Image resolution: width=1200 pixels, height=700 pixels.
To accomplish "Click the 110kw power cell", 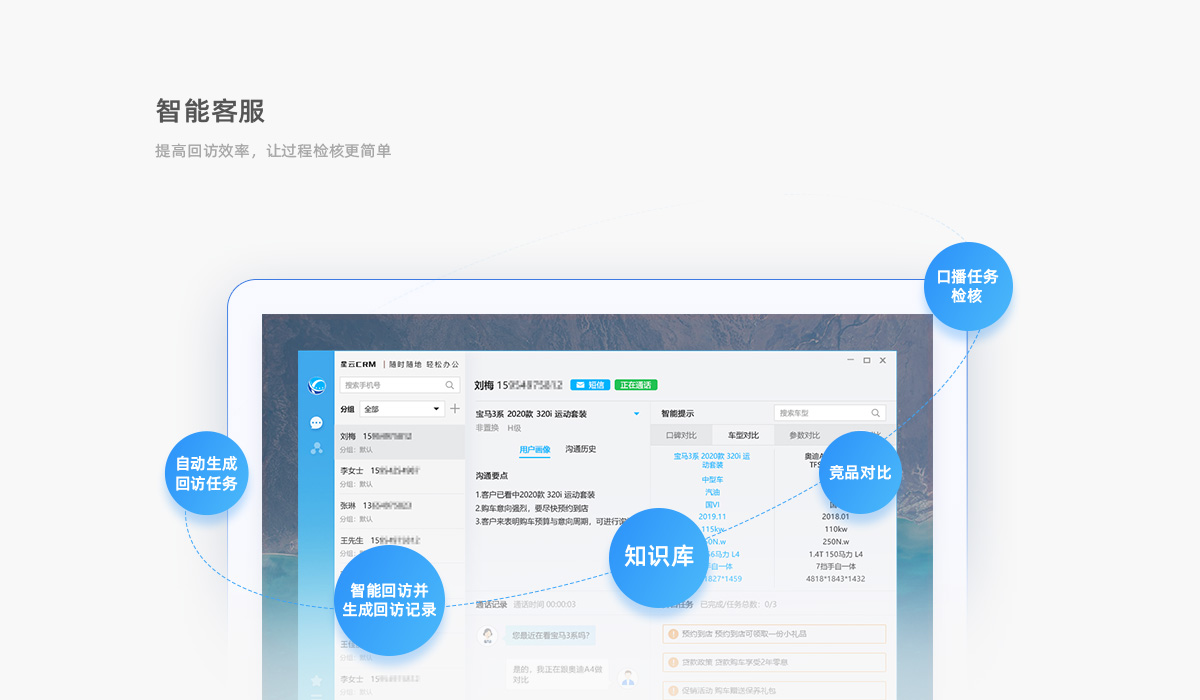I will pyautogui.click(x=836, y=529).
